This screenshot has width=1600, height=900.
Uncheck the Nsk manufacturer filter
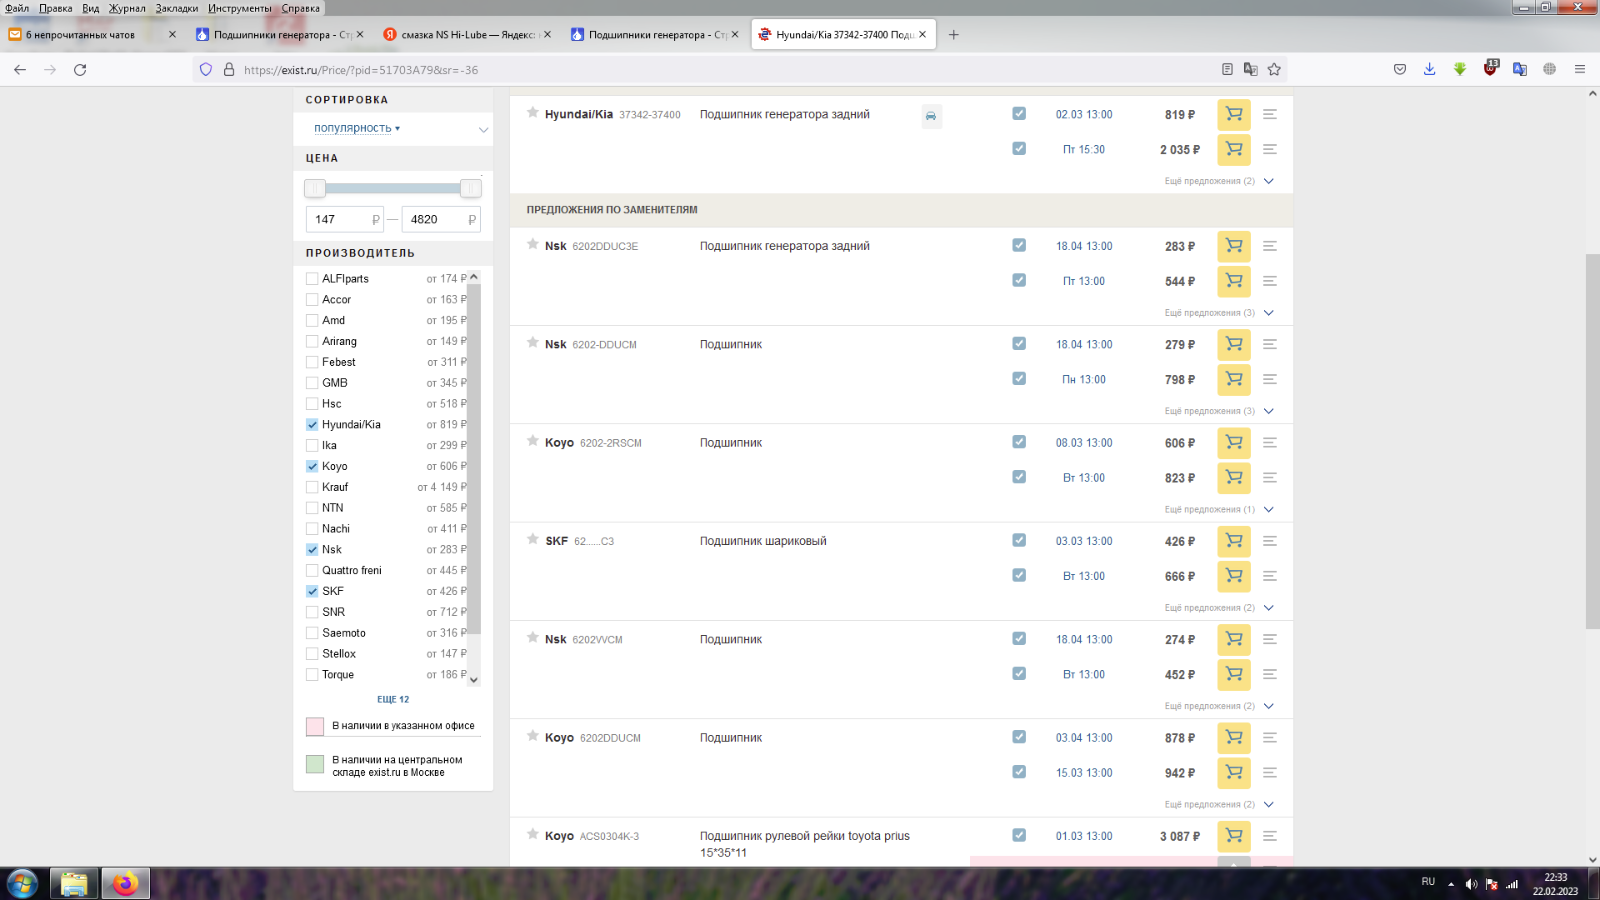pyautogui.click(x=312, y=550)
